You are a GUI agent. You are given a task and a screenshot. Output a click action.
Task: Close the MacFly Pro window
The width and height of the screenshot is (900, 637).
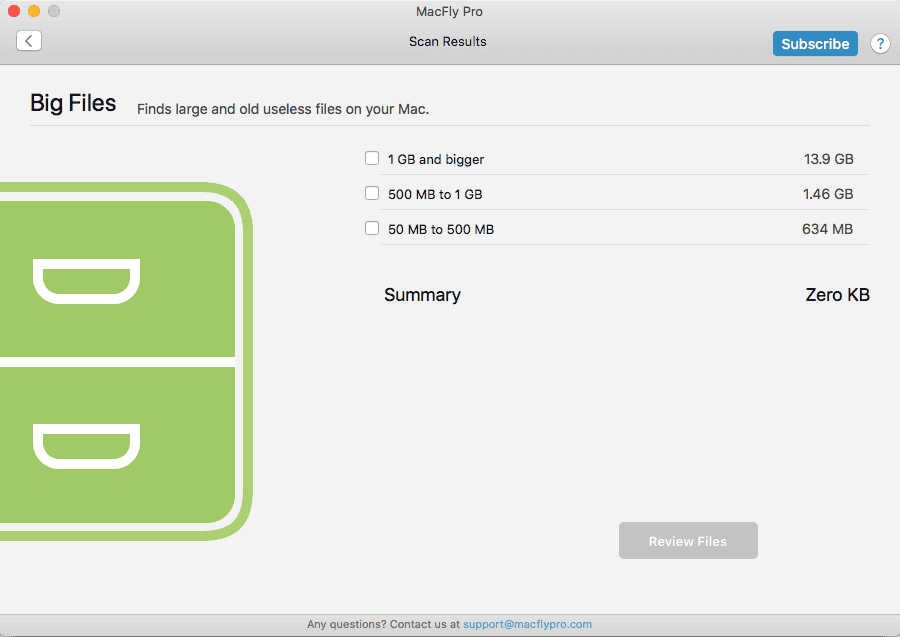pos(14,11)
